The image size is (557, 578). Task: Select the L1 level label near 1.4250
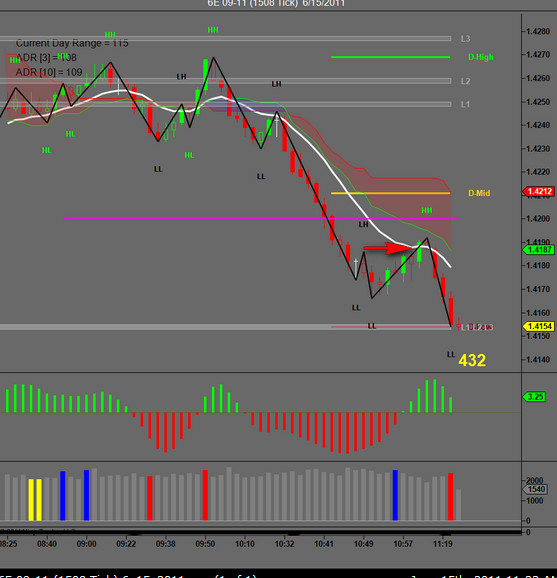click(x=465, y=105)
